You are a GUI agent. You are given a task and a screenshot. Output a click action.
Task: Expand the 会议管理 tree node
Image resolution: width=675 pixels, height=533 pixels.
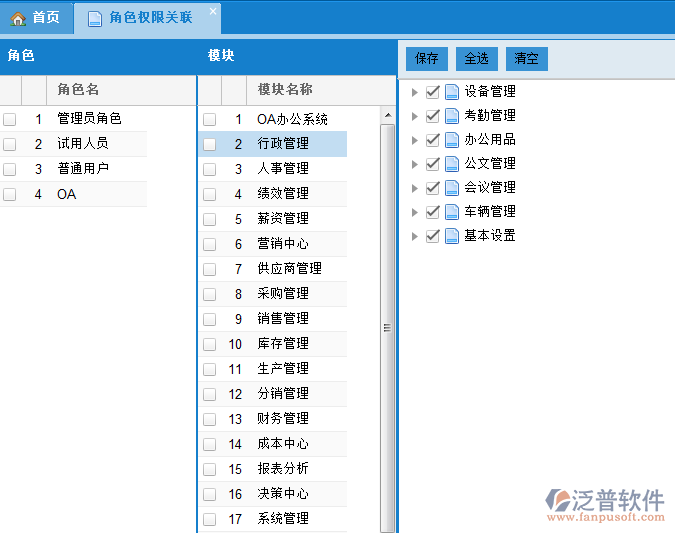(x=416, y=188)
